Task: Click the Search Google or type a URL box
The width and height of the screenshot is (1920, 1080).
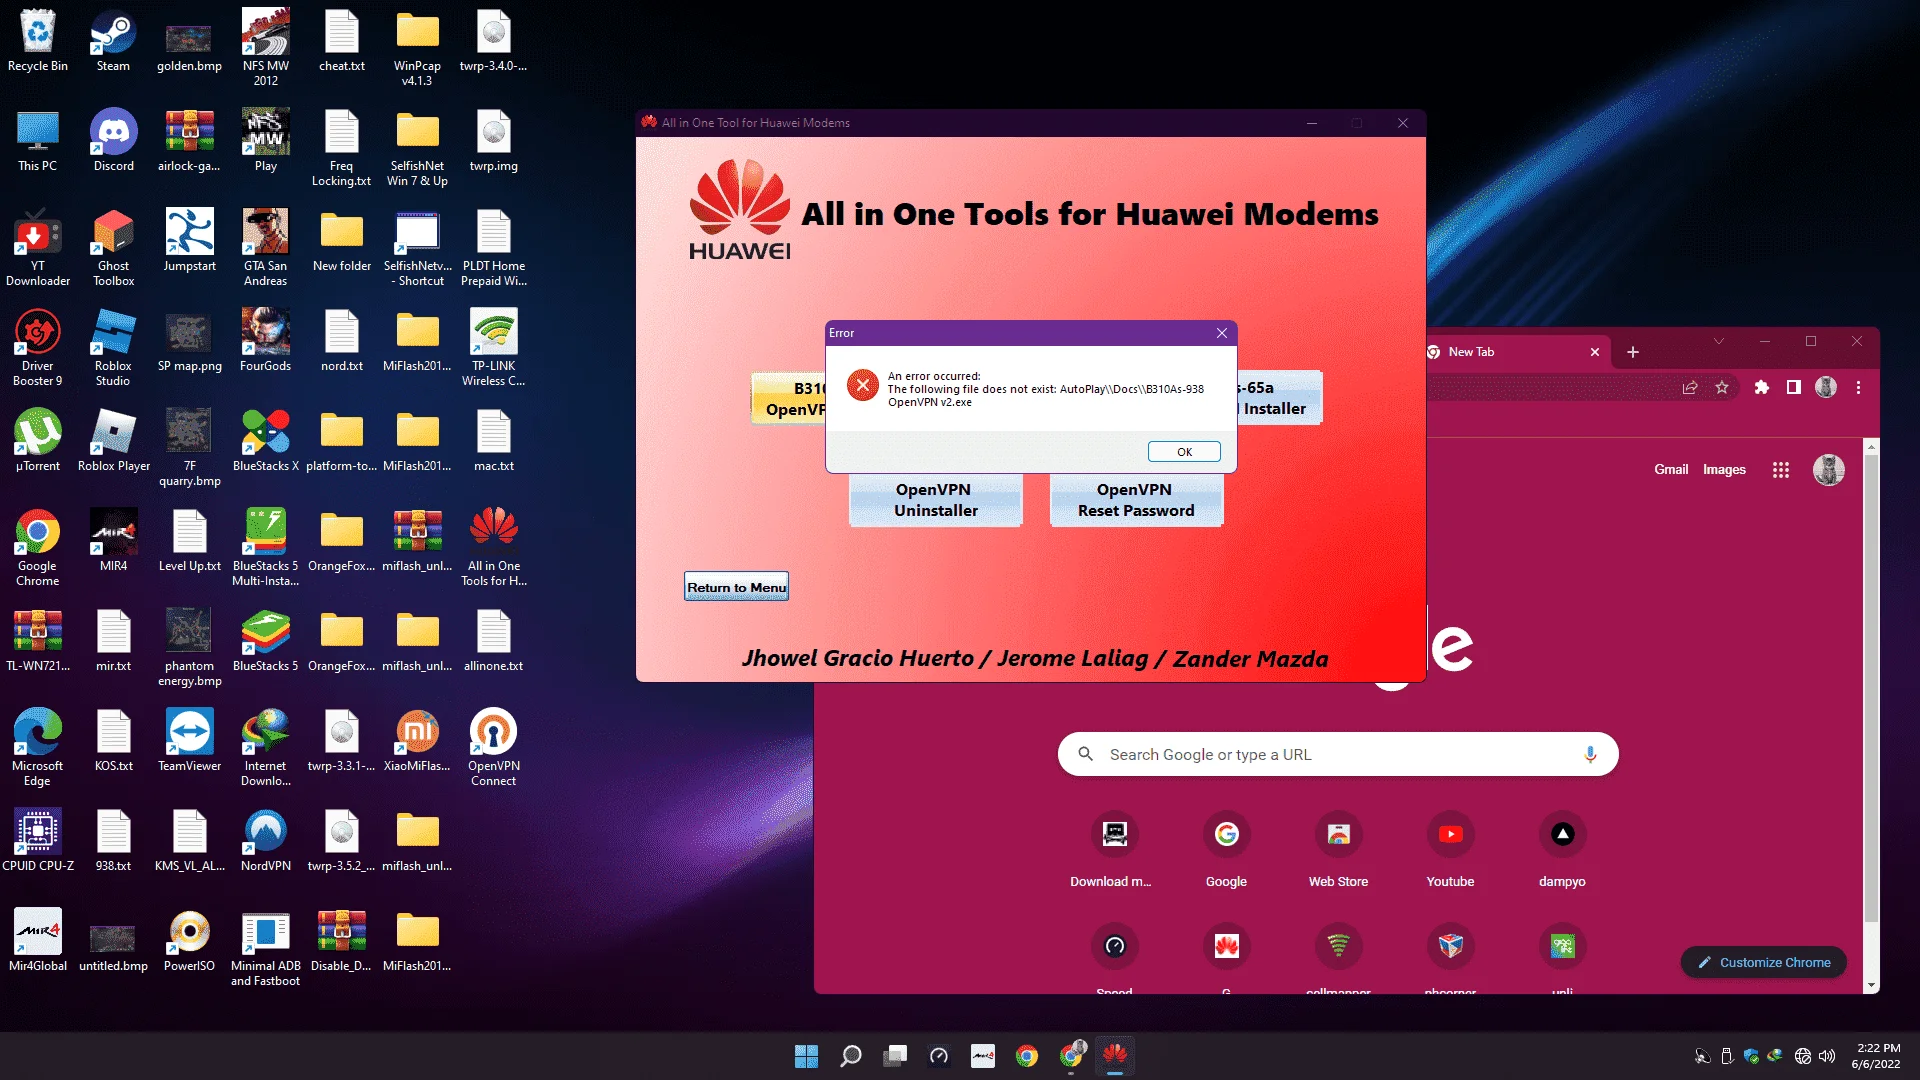Action: 1337,754
